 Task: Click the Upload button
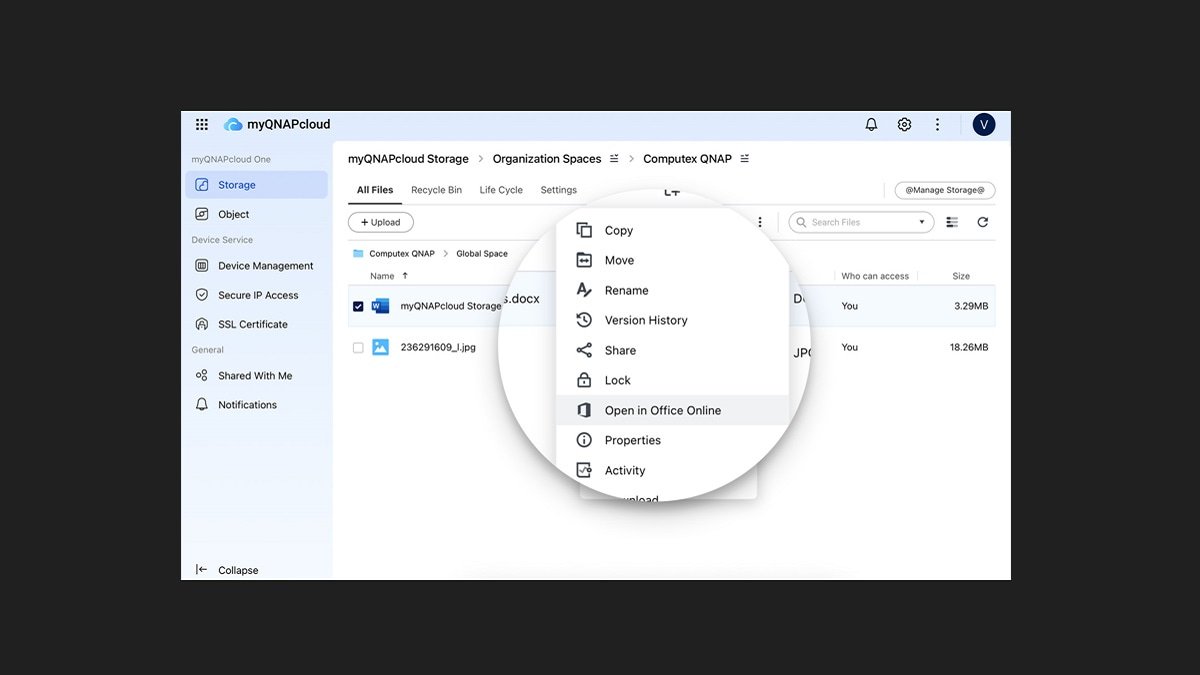(381, 222)
